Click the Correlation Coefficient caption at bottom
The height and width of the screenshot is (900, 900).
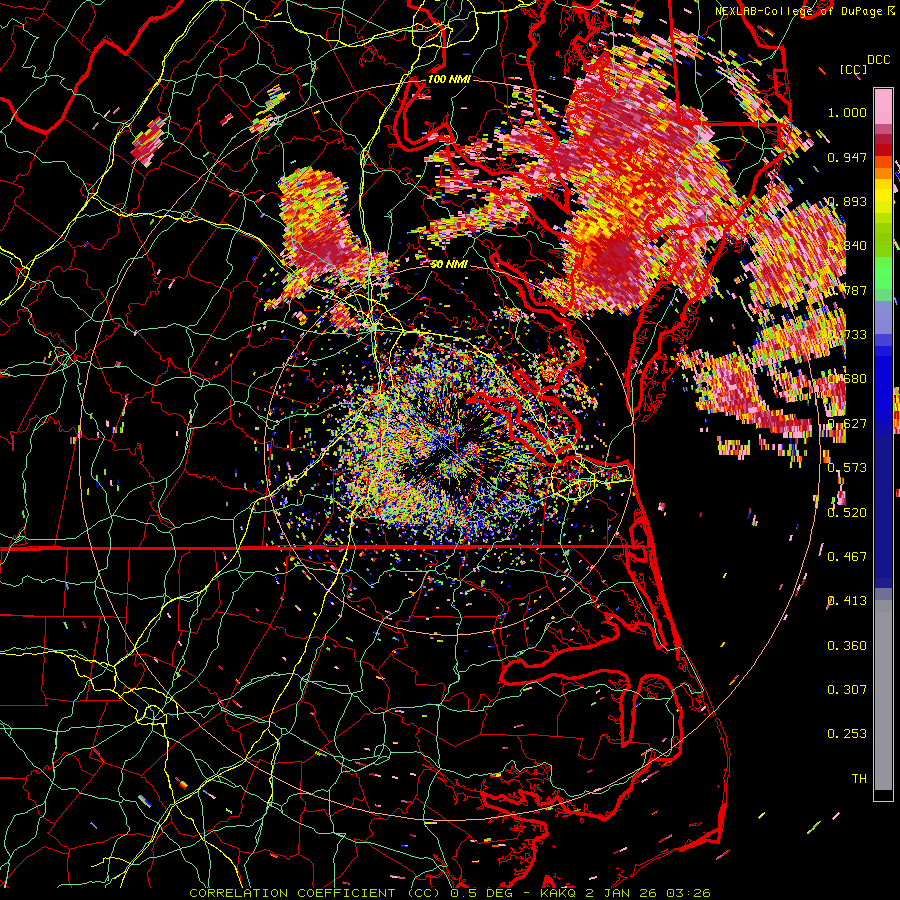pyautogui.click(x=450, y=893)
